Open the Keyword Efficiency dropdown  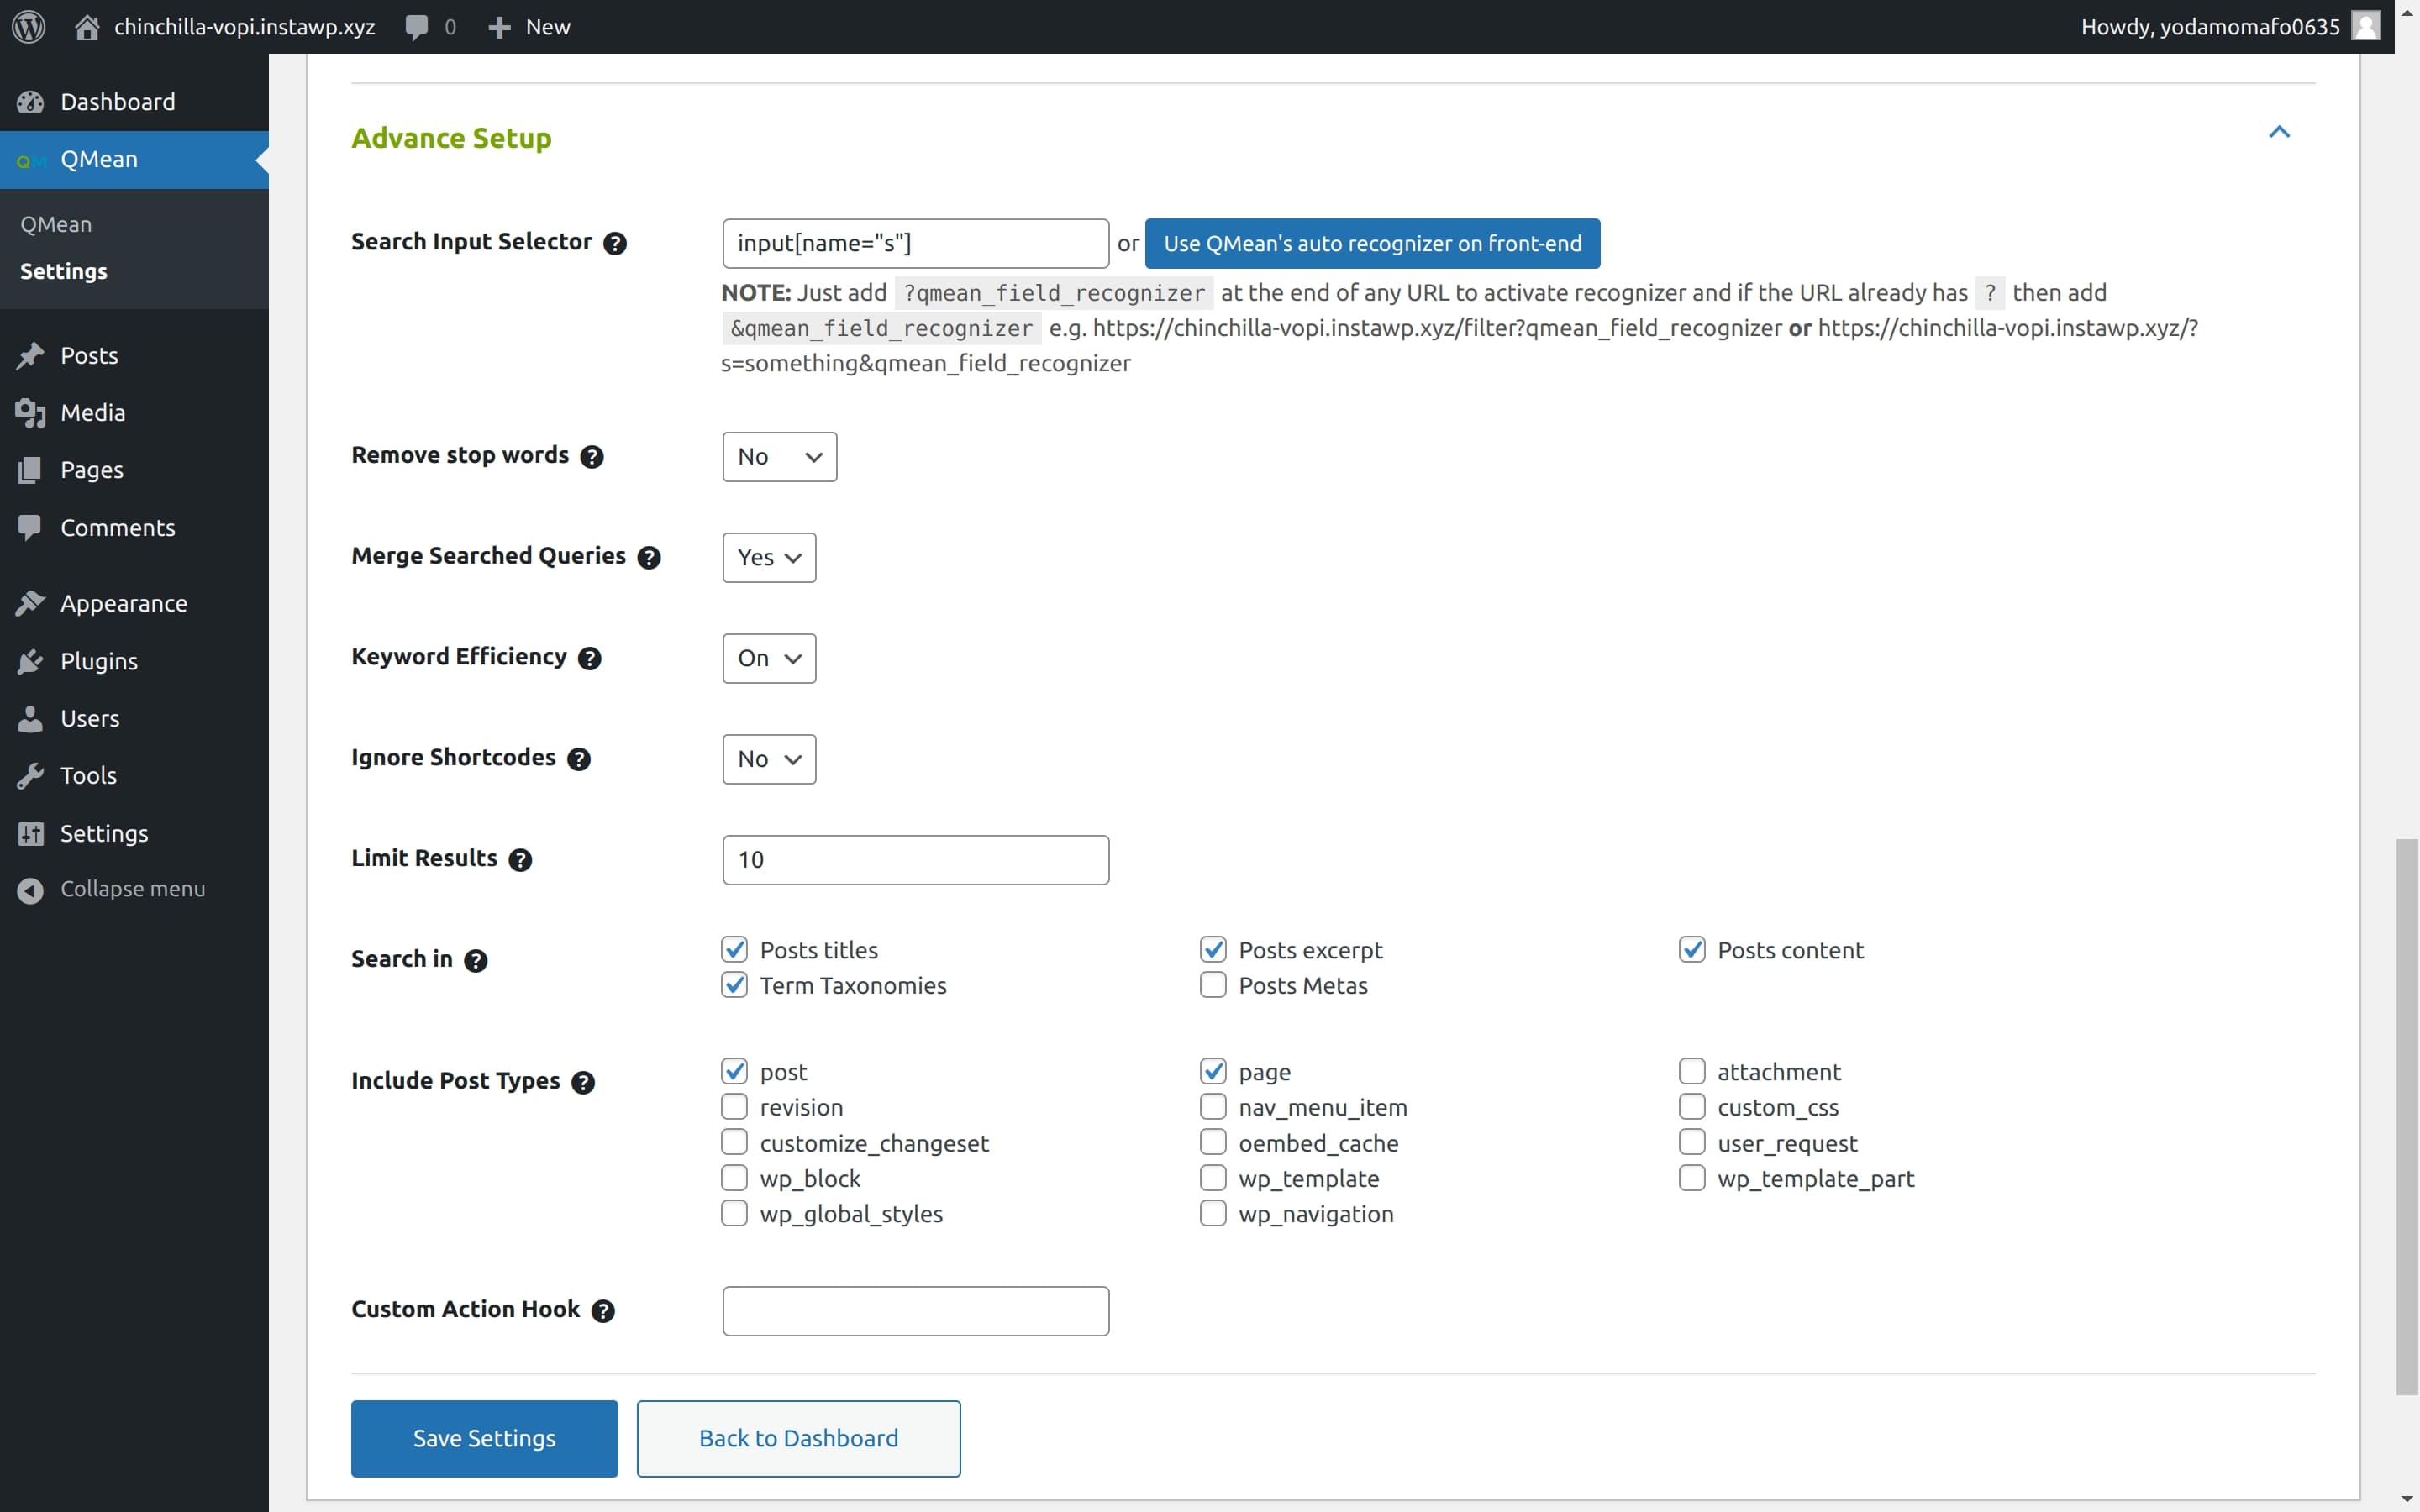pos(769,659)
